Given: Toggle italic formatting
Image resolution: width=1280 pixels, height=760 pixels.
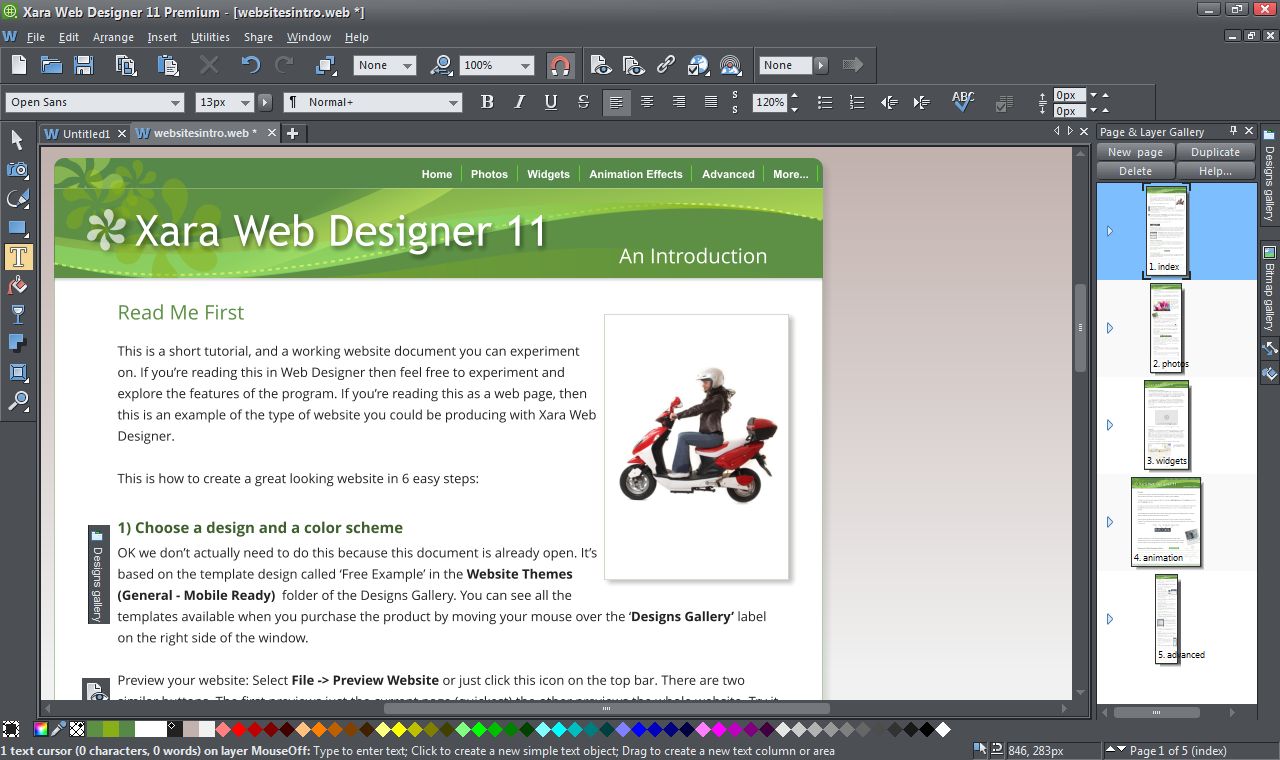Looking at the screenshot, I should (519, 102).
